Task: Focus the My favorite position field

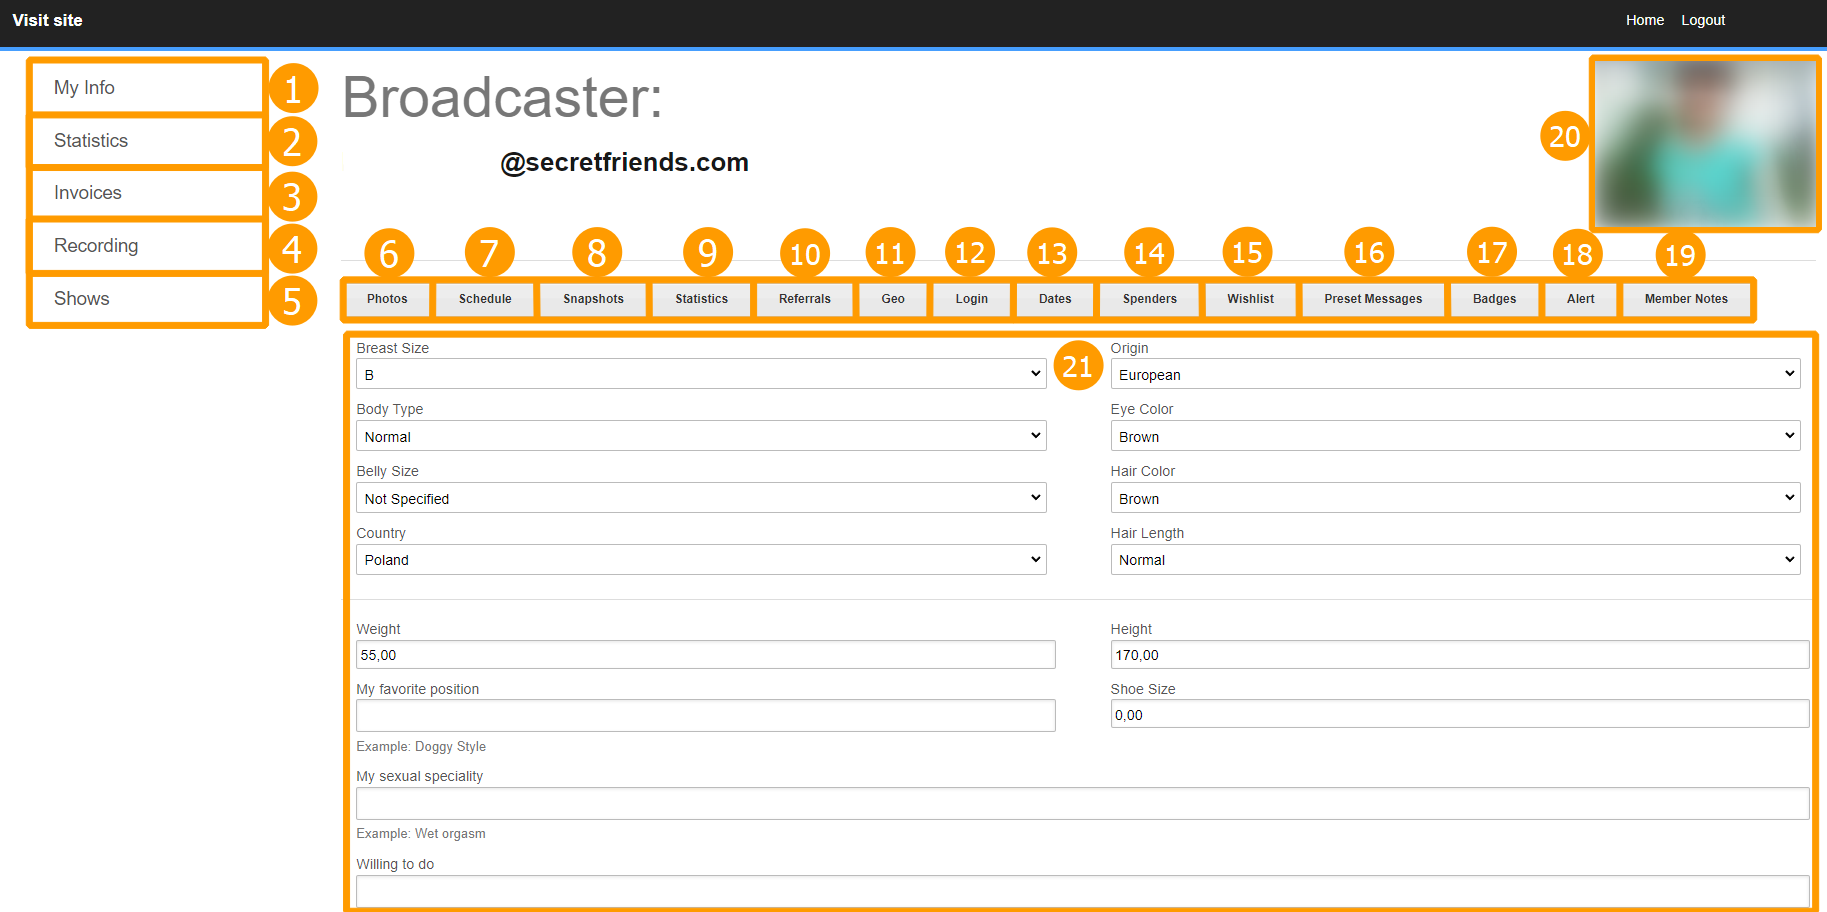Action: click(x=705, y=715)
